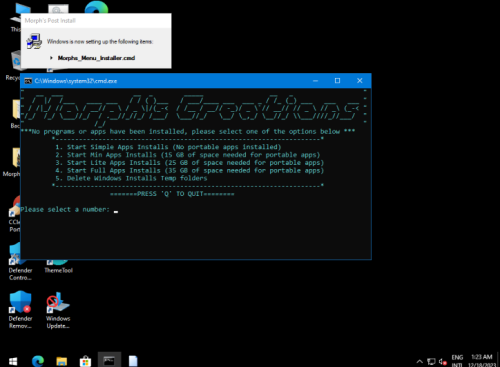The height and width of the screenshot is (367, 500).
Task: Click the Morphs_Menu_Installer.cmd item arrow
Action: click(x=51, y=58)
